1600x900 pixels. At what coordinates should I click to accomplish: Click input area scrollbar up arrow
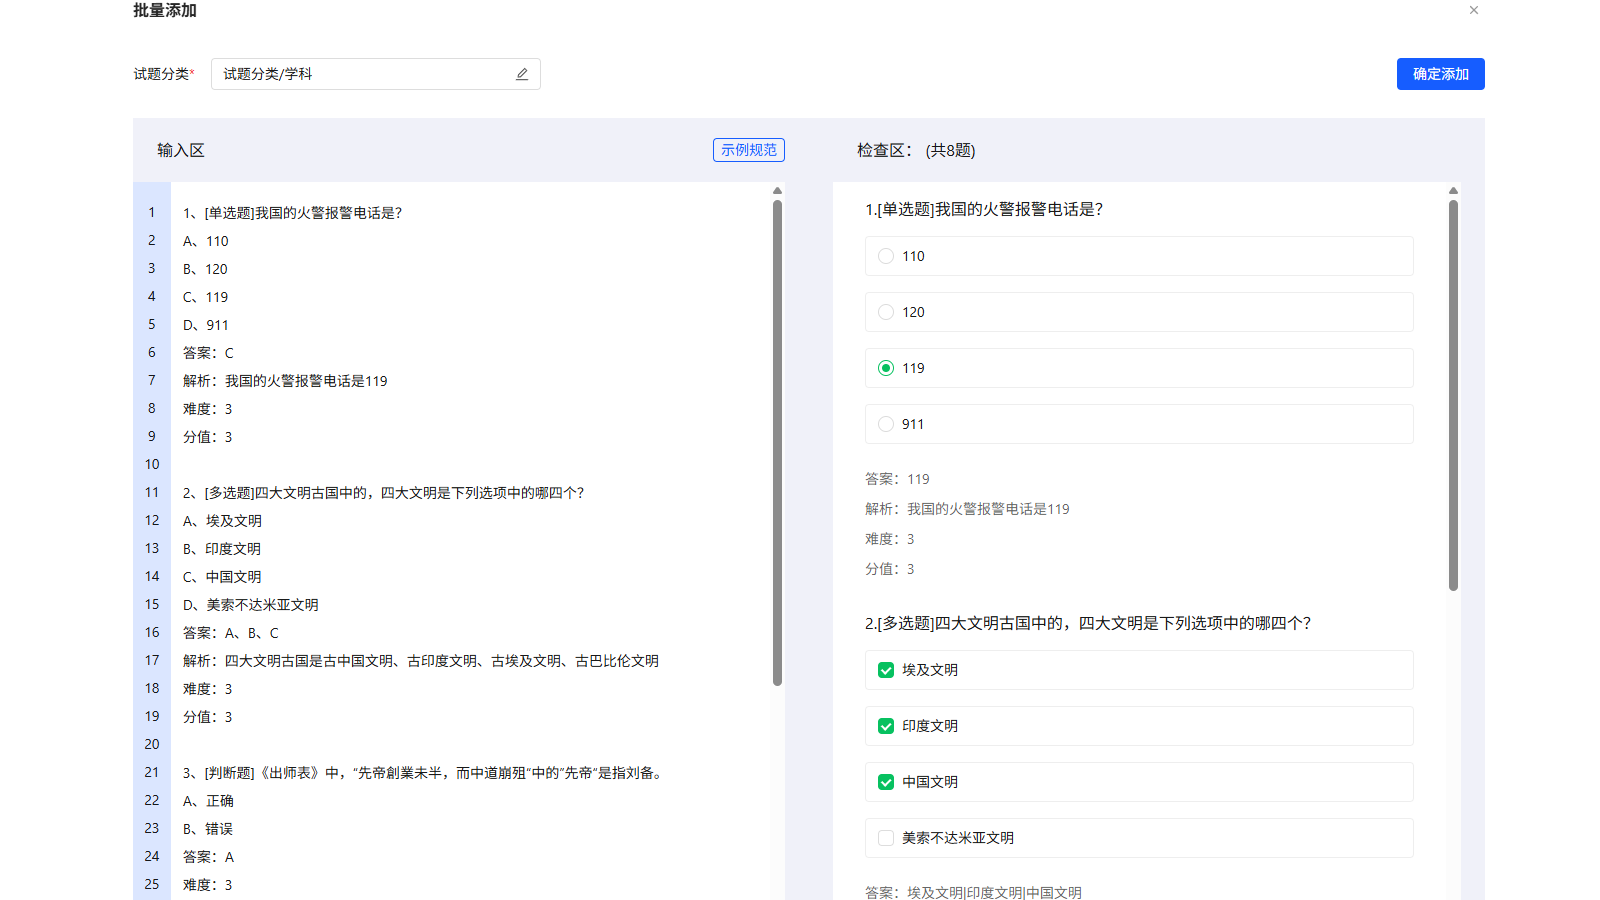777,190
